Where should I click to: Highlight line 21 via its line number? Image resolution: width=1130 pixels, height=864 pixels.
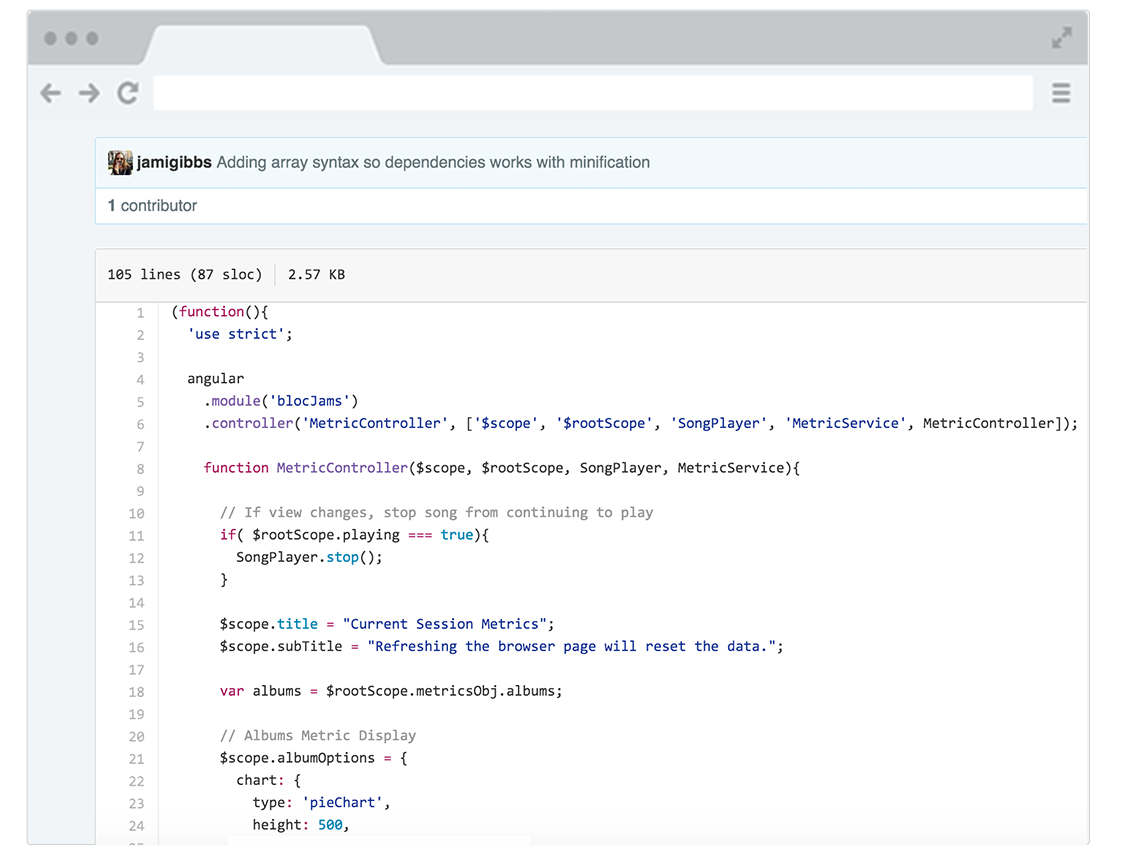pos(136,759)
